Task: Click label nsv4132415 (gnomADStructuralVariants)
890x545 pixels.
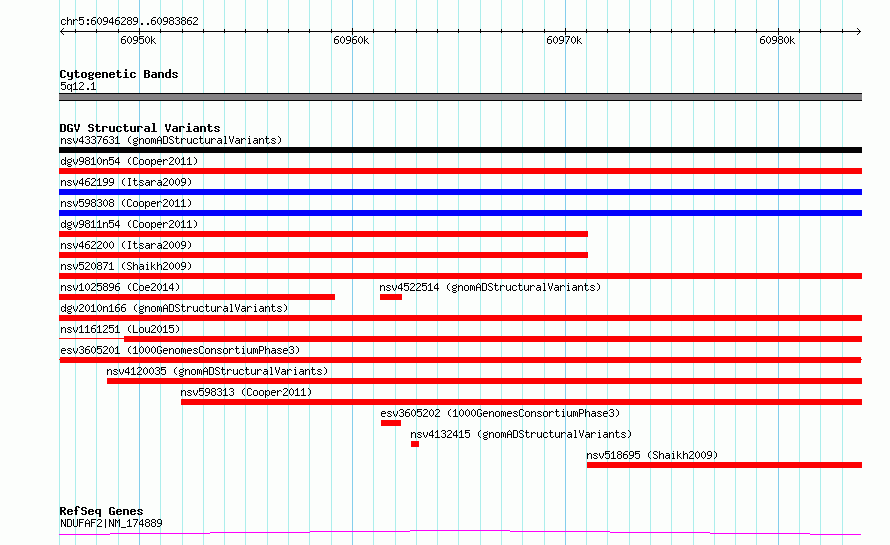Action: click(521, 434)
